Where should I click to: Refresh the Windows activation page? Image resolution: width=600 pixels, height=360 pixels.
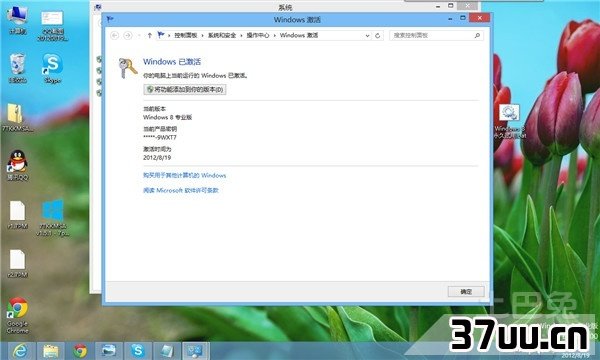click(378, 36)
